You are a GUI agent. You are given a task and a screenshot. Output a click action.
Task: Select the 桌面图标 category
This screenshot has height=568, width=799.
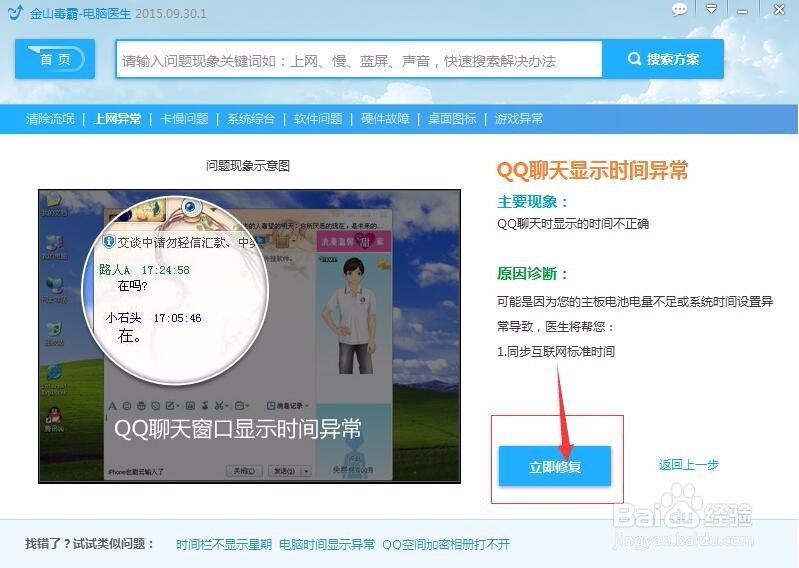(451, 119)
